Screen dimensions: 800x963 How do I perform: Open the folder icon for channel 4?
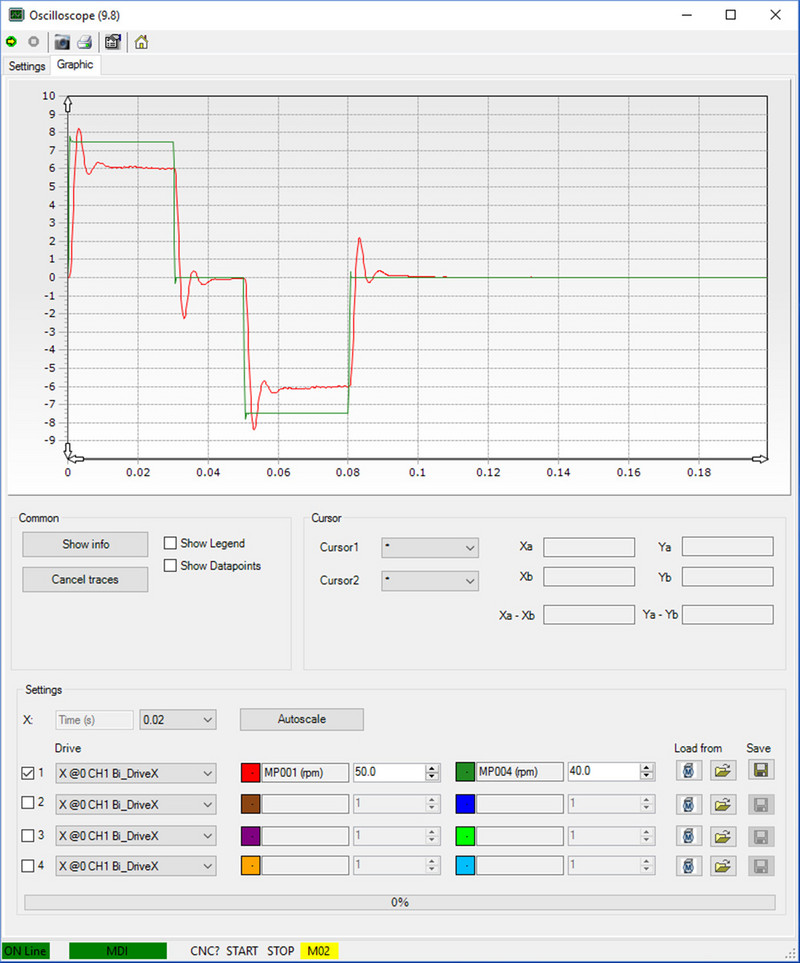(723, 865)
